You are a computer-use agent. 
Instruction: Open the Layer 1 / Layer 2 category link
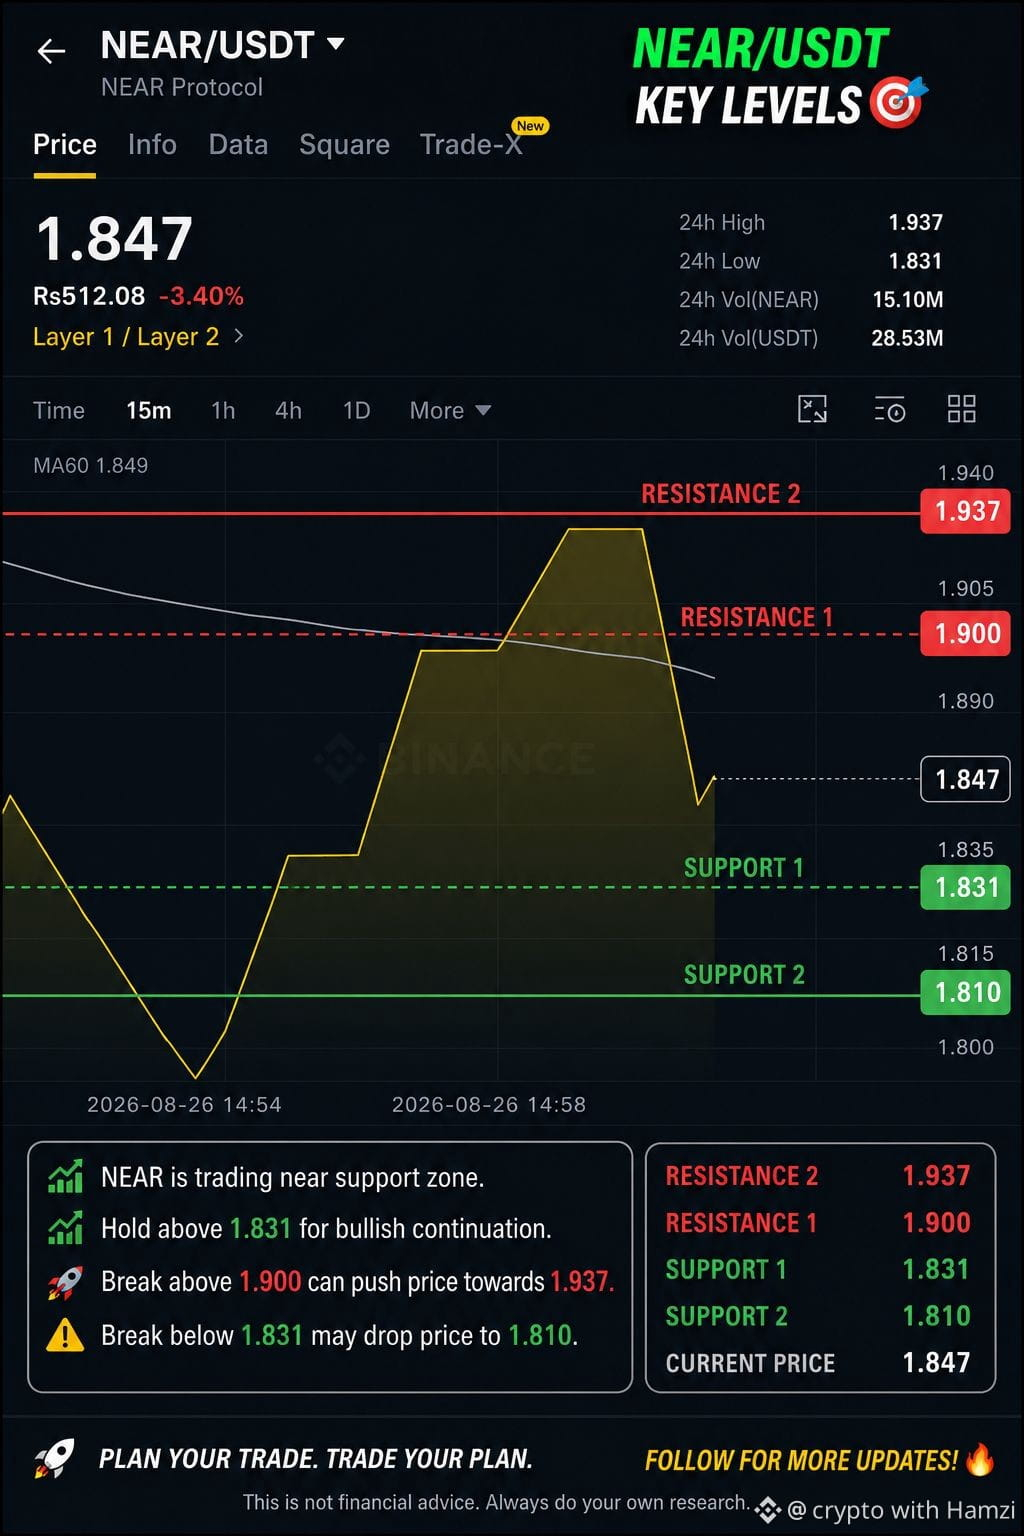point(126,337)
